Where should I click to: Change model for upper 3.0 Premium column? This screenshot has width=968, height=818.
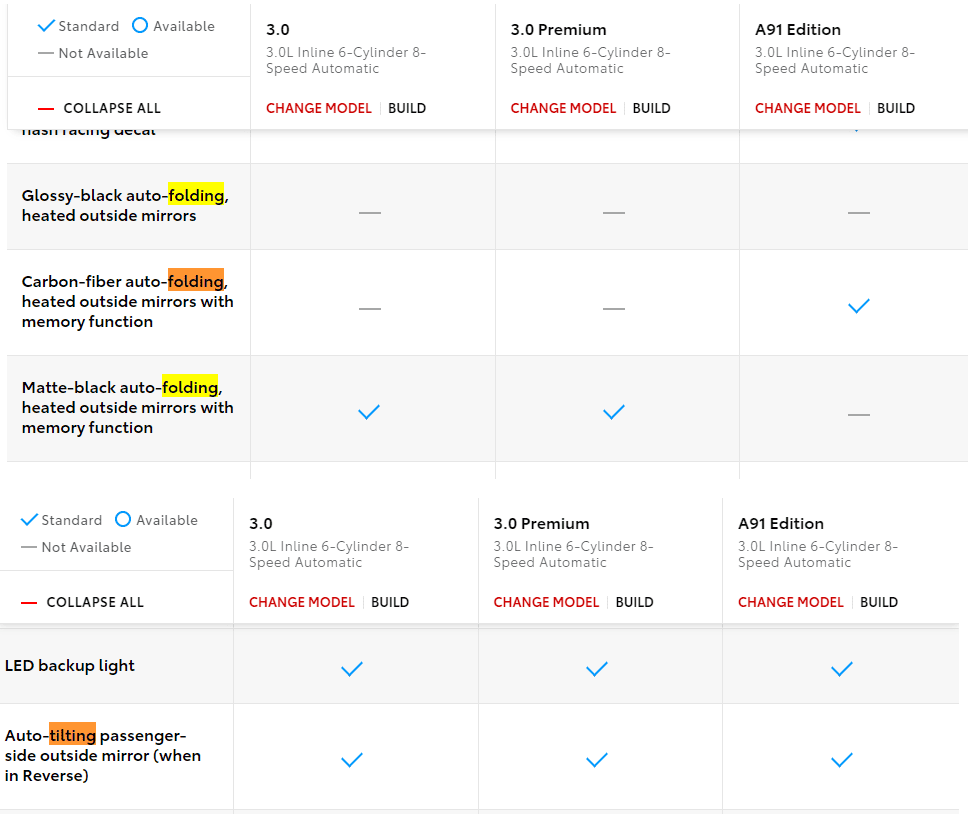pos(563,109)
